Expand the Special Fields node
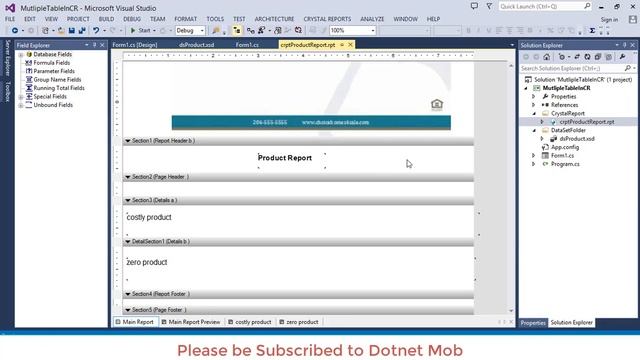 20,97
